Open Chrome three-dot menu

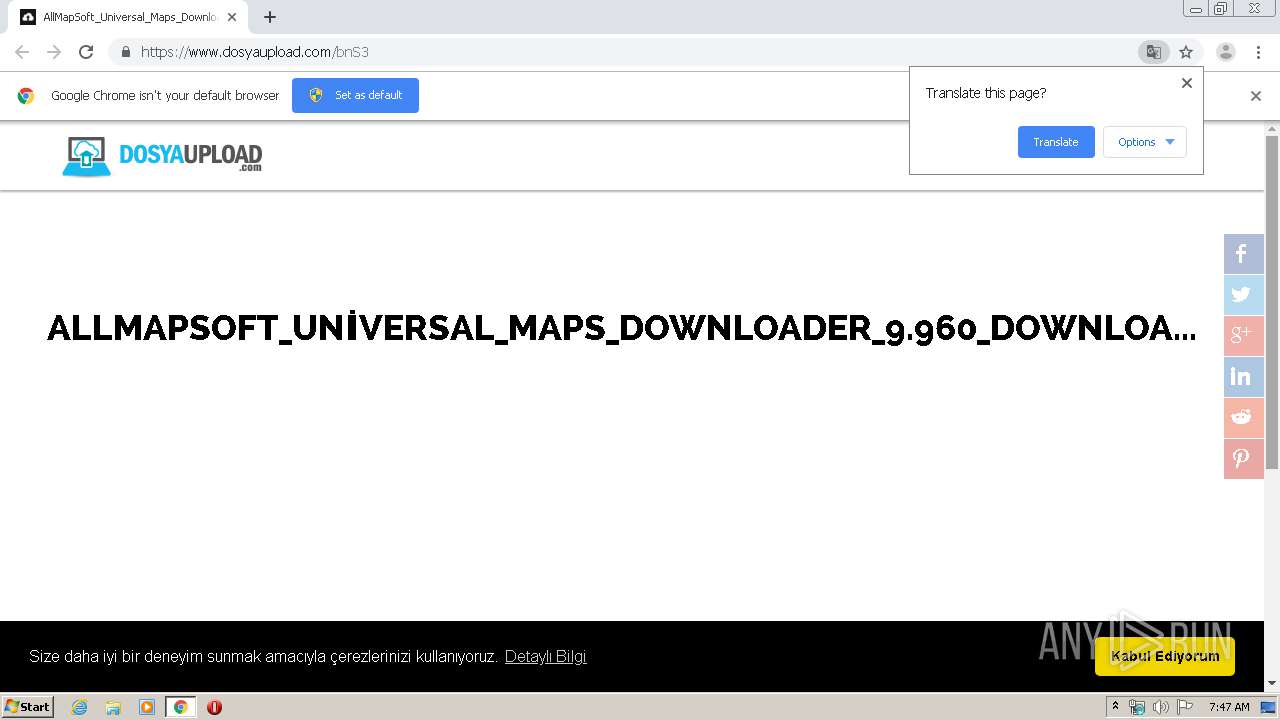pos(1258,52)
